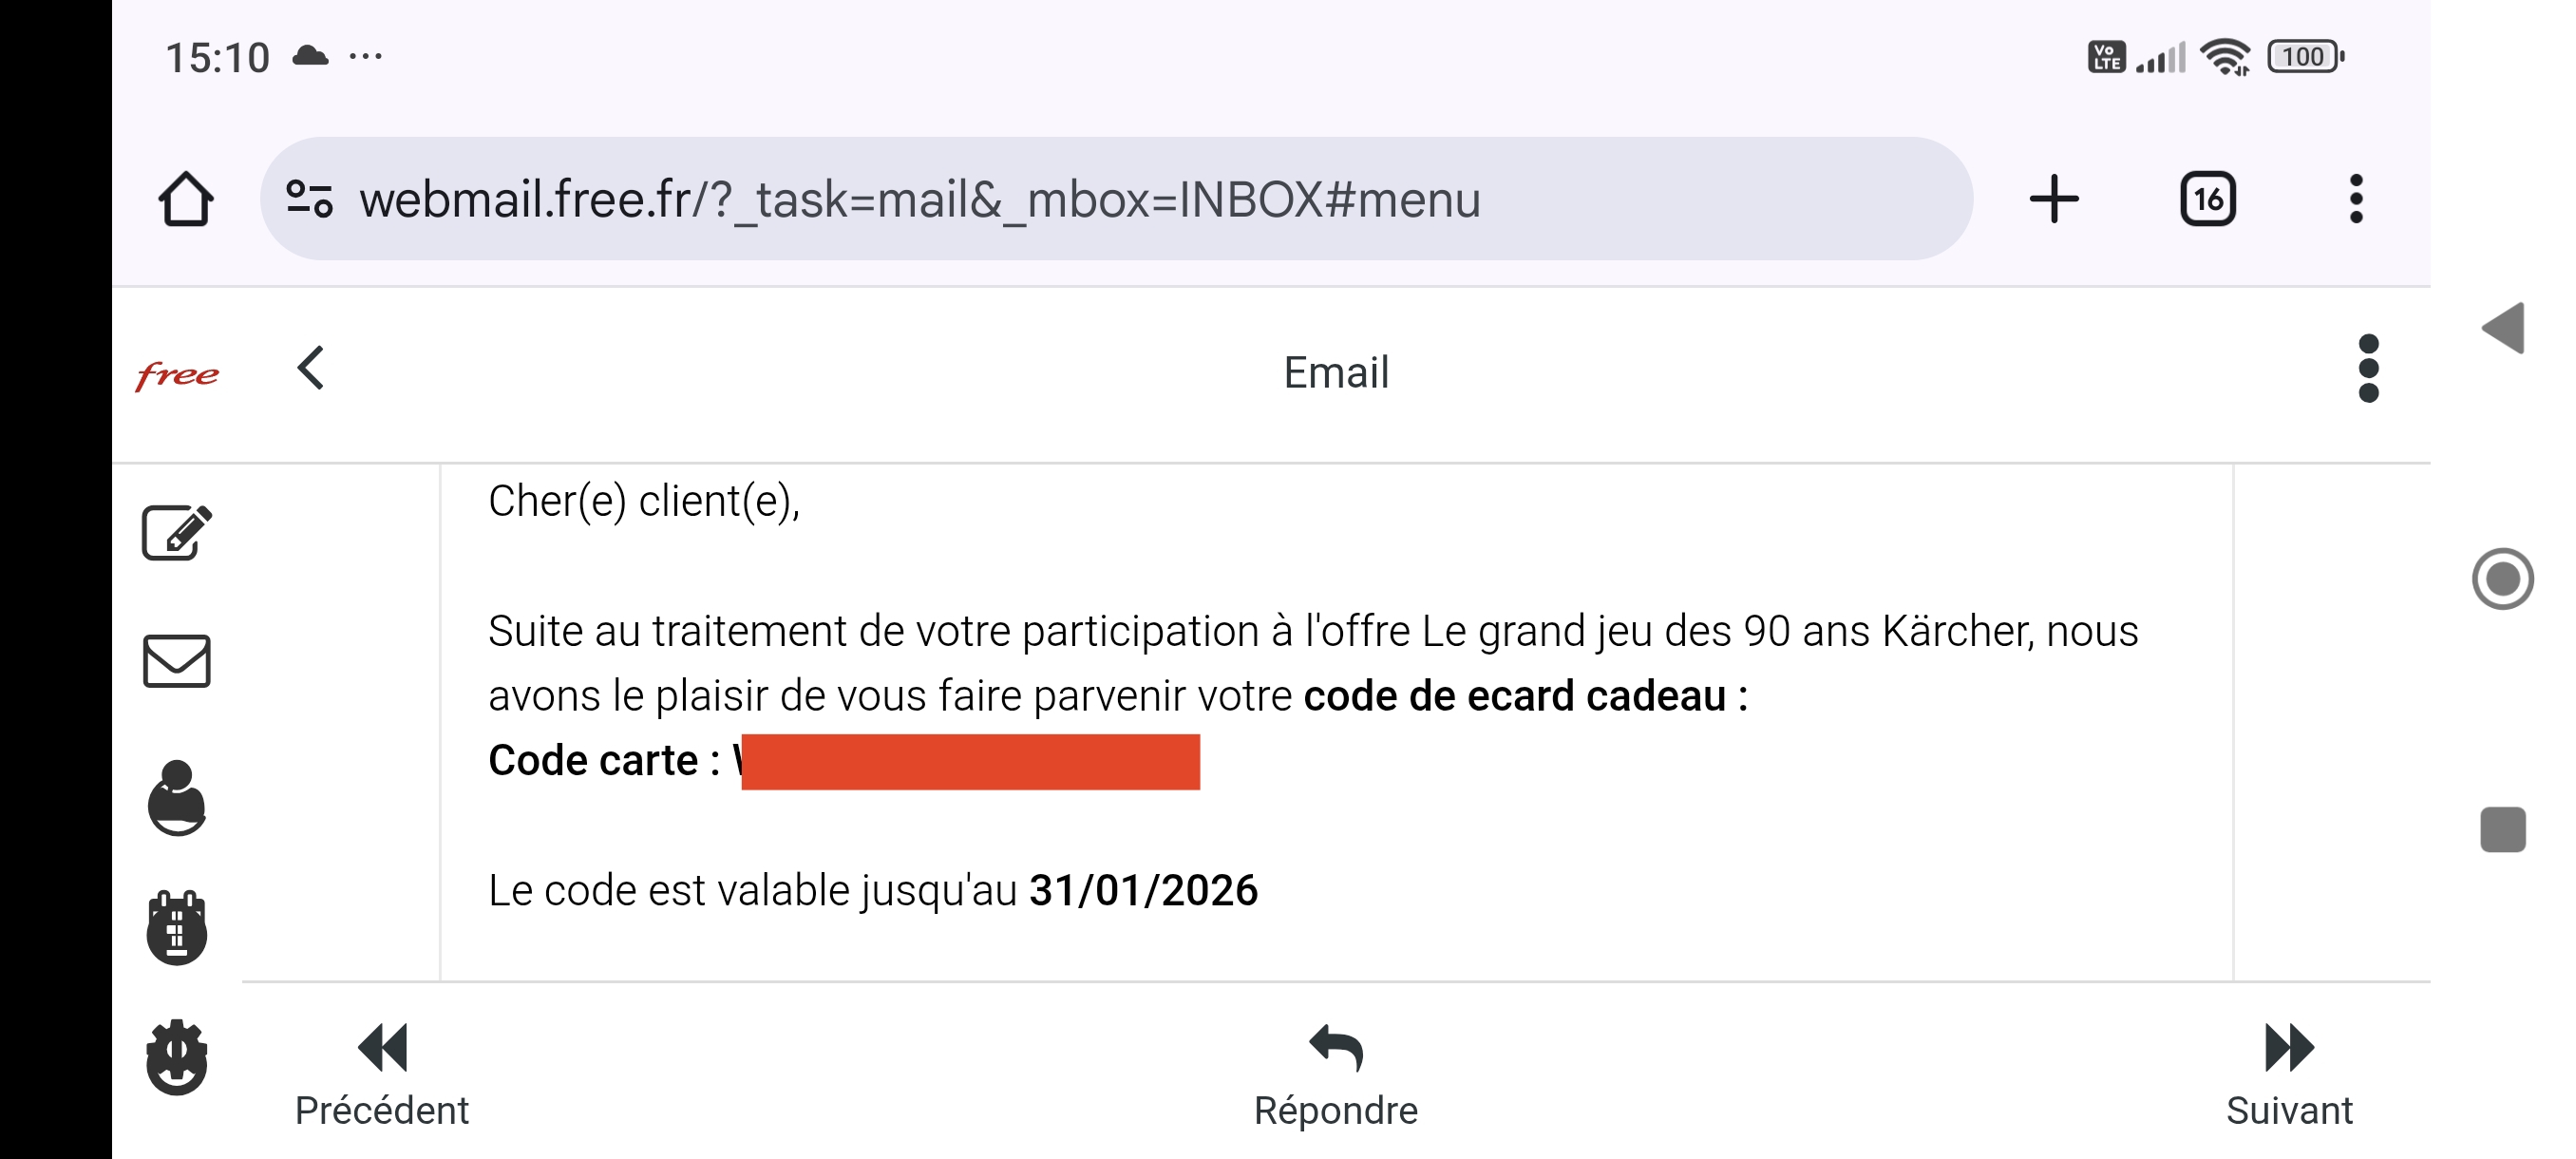
Task: Tap the Android recent apps square button
Action: (2503, 830)
